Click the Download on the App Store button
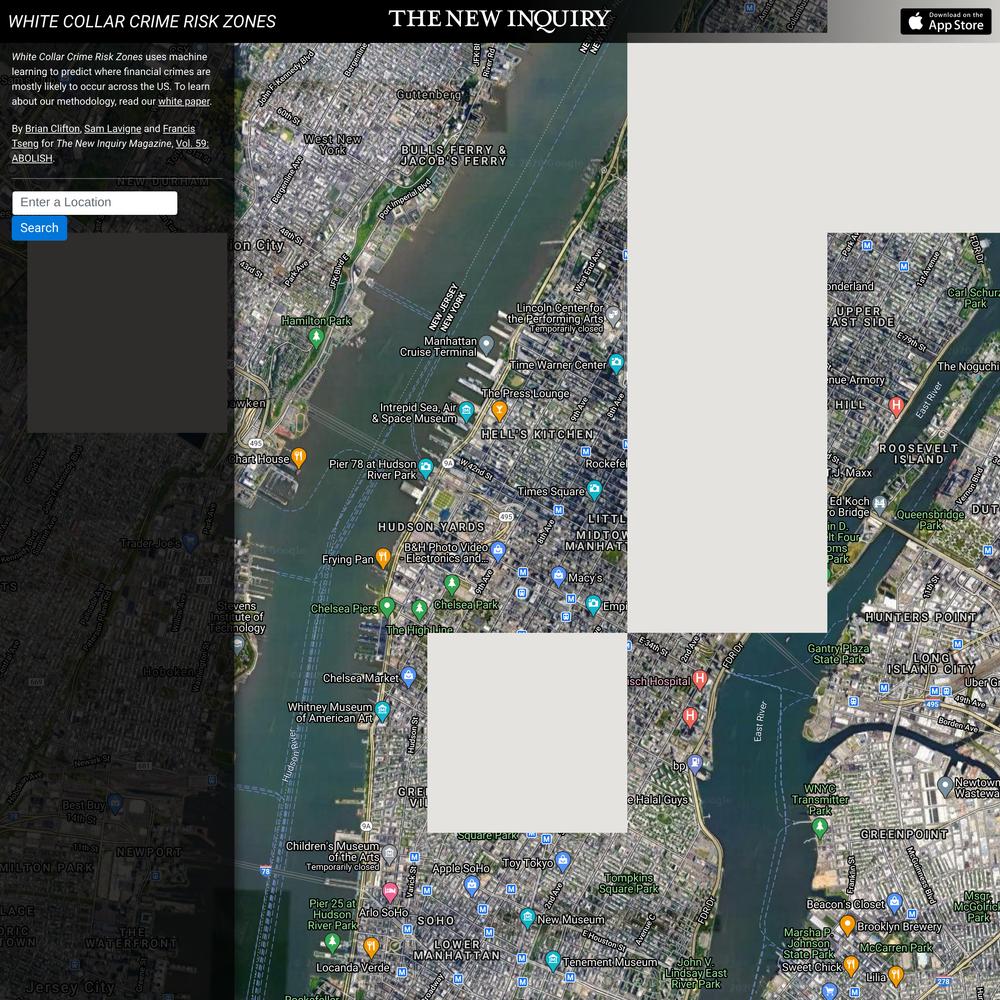The width and height of the screenshot is (1000, 1000). point(945,21)
